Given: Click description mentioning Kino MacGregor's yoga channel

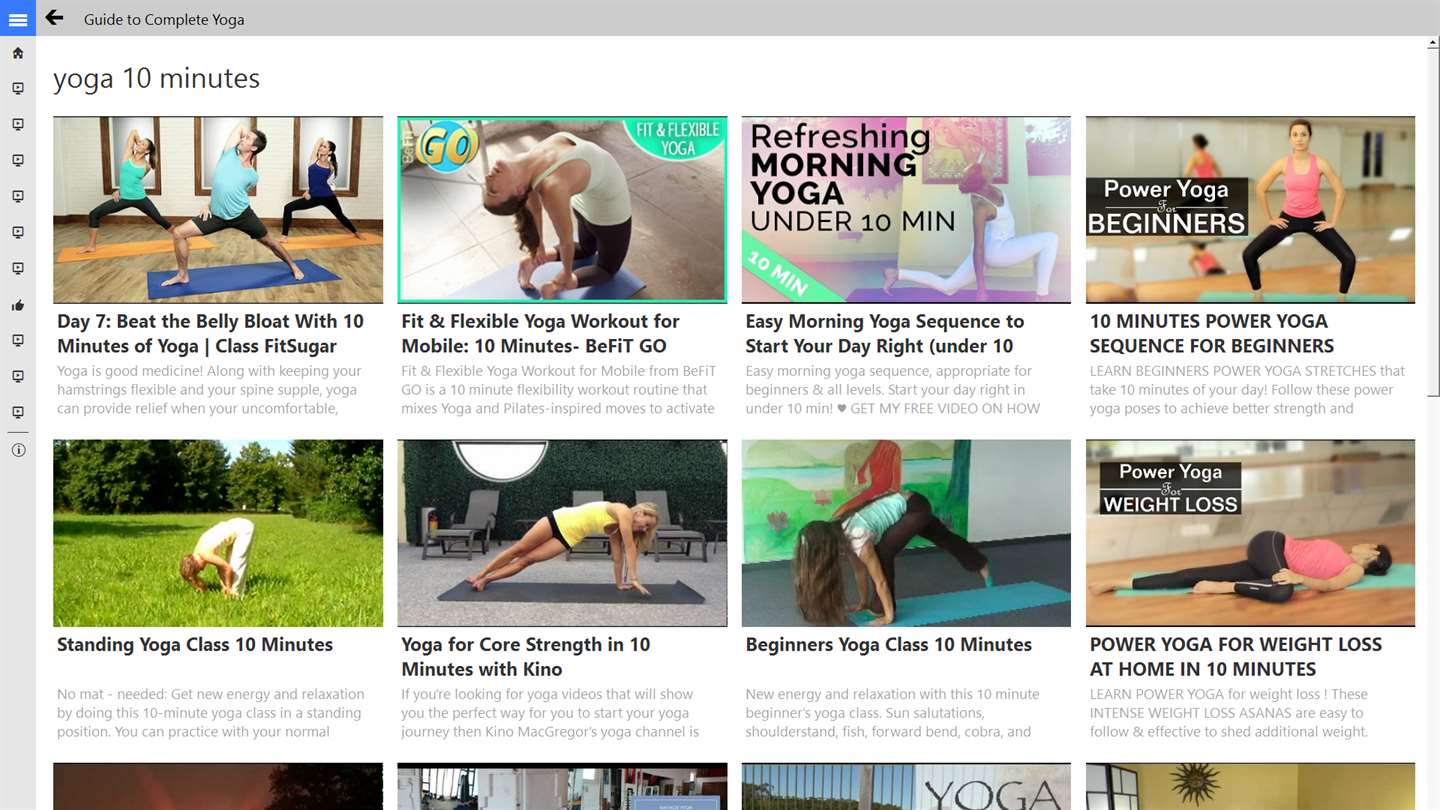Looking at the screenshot, I should pos(550,713).
